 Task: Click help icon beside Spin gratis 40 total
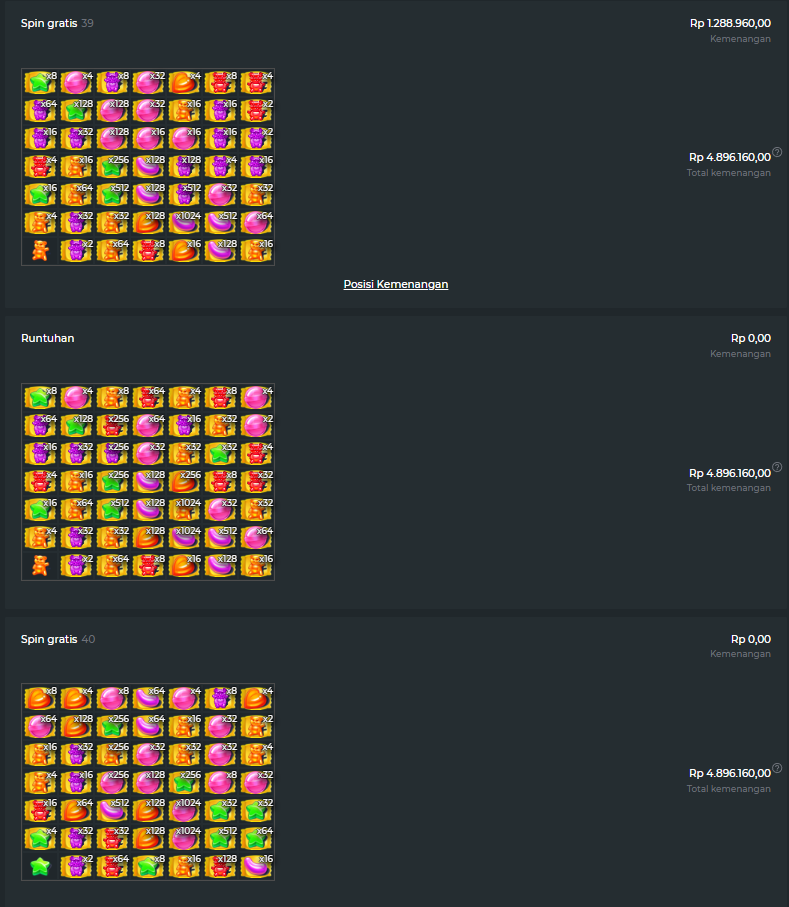point(777,768)
